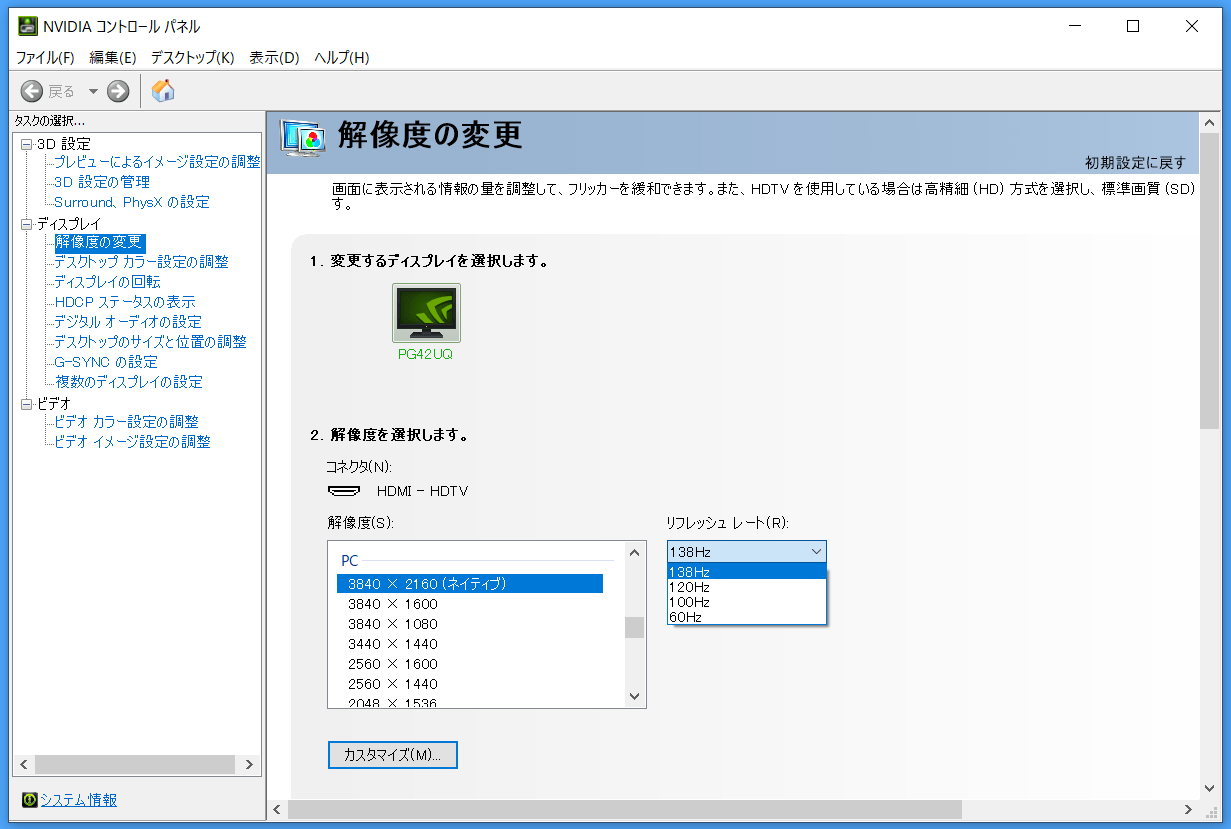Click the refresh rate combo box showing 138Hz
The height and width of the screenshot is (829, 1231).
click(x=747, y=552)
